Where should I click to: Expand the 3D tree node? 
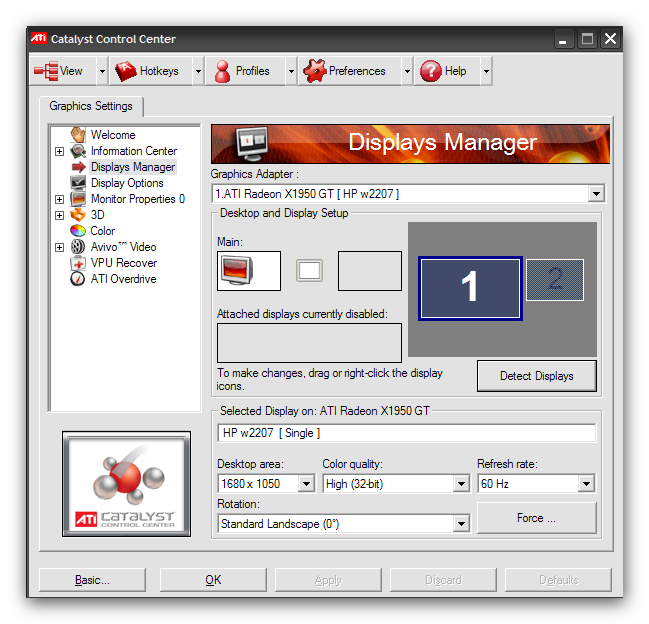pyautogui.click(x=60, y=215)
